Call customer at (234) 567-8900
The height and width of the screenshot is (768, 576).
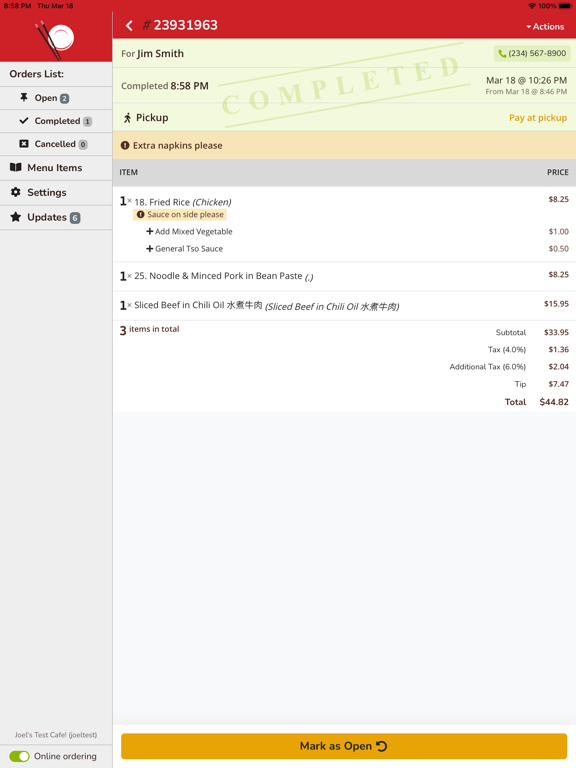point(532,53)
